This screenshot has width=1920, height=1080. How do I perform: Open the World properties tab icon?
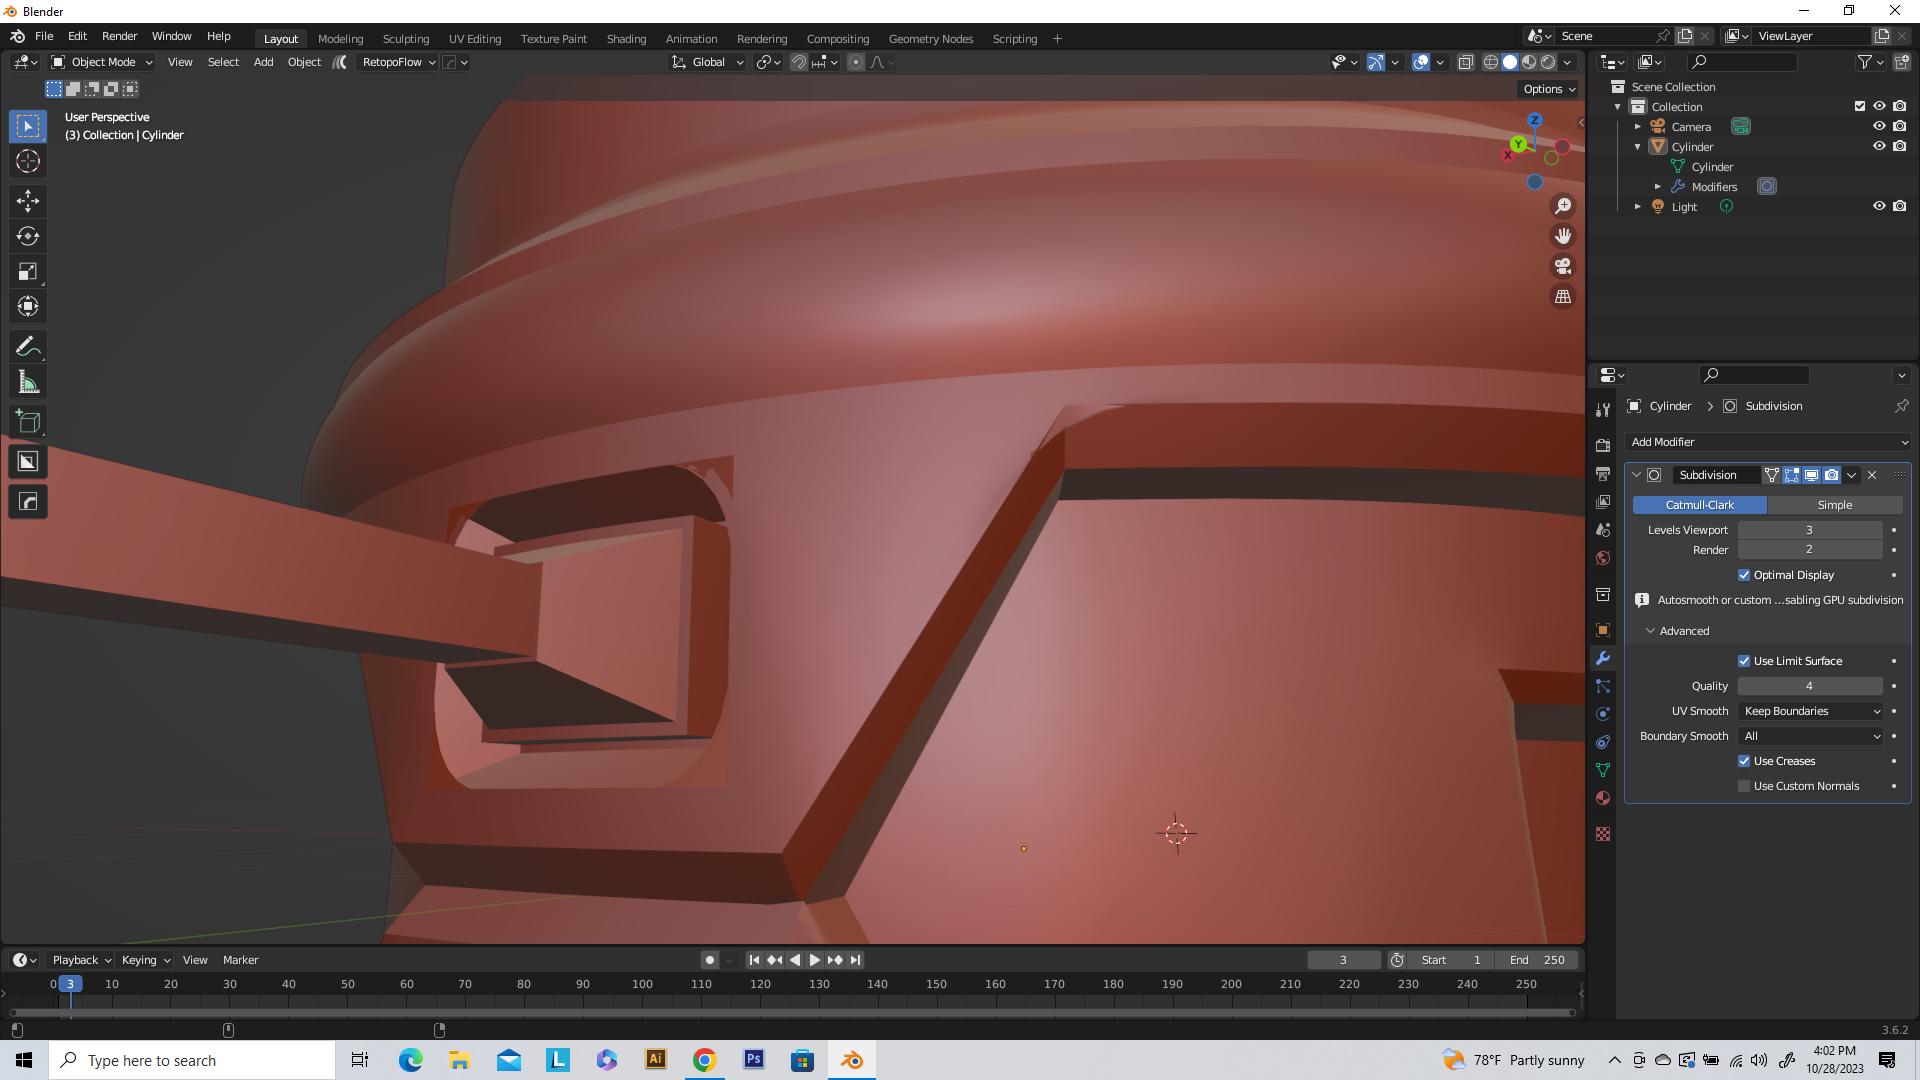click(x=1603, y=558)
